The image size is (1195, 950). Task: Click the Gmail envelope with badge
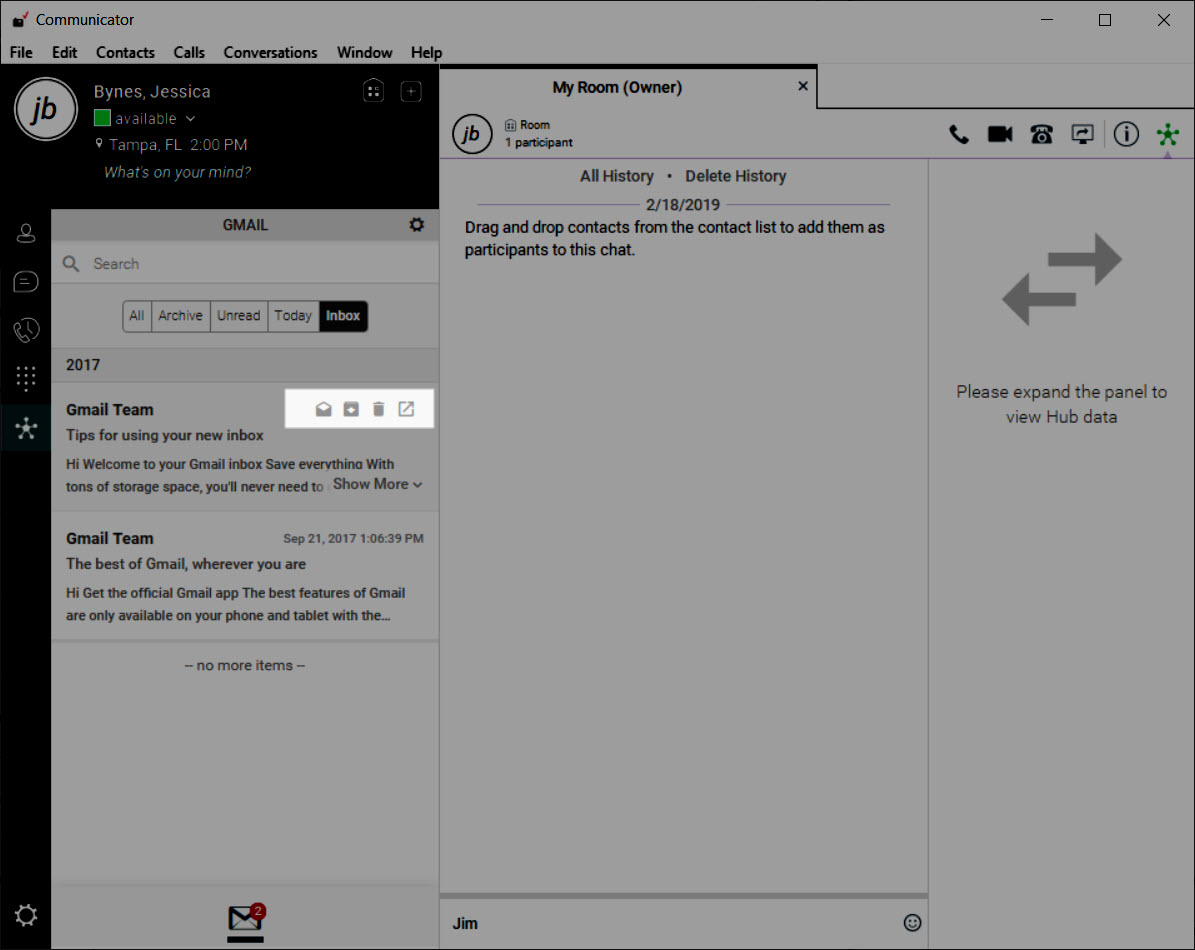tap(245, 918)
